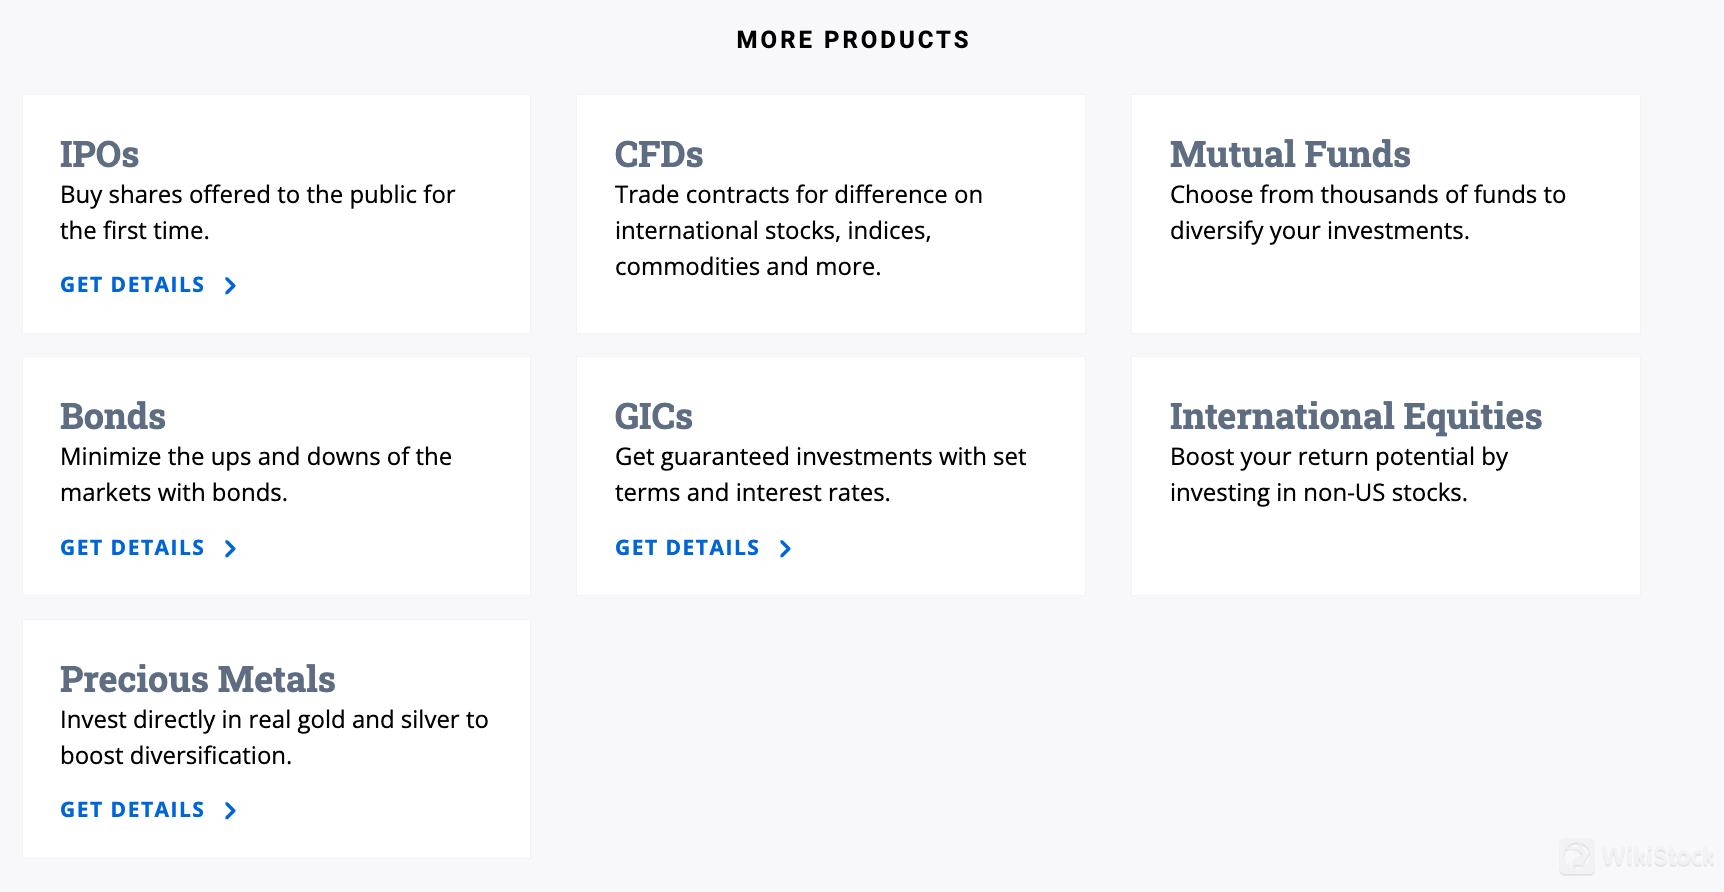Click the Precious Metals heading
Viewport: 1724px width, 892px height.
198,679
